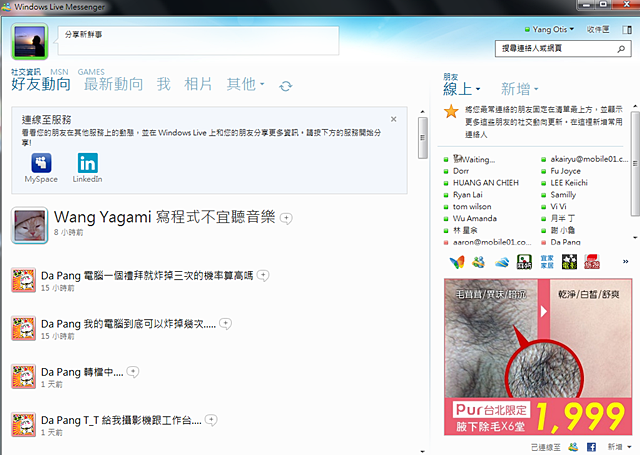Refresh the friends activity feed
The image size is (640, 455).
pos(286,86)
